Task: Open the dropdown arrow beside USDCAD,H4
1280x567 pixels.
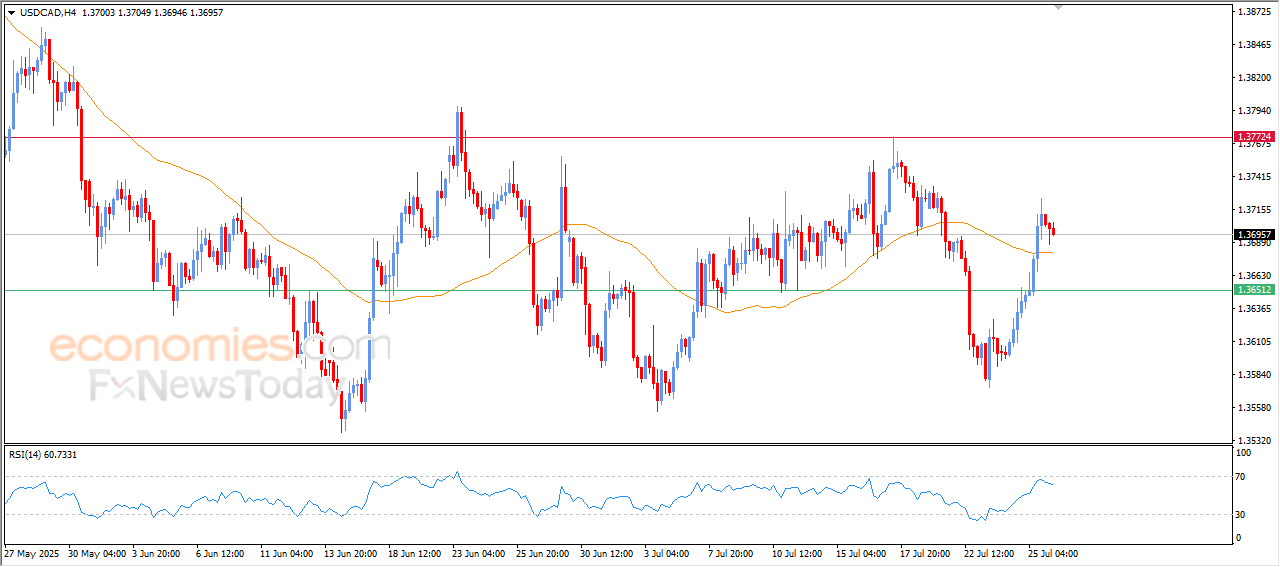Action: [11, 13]
